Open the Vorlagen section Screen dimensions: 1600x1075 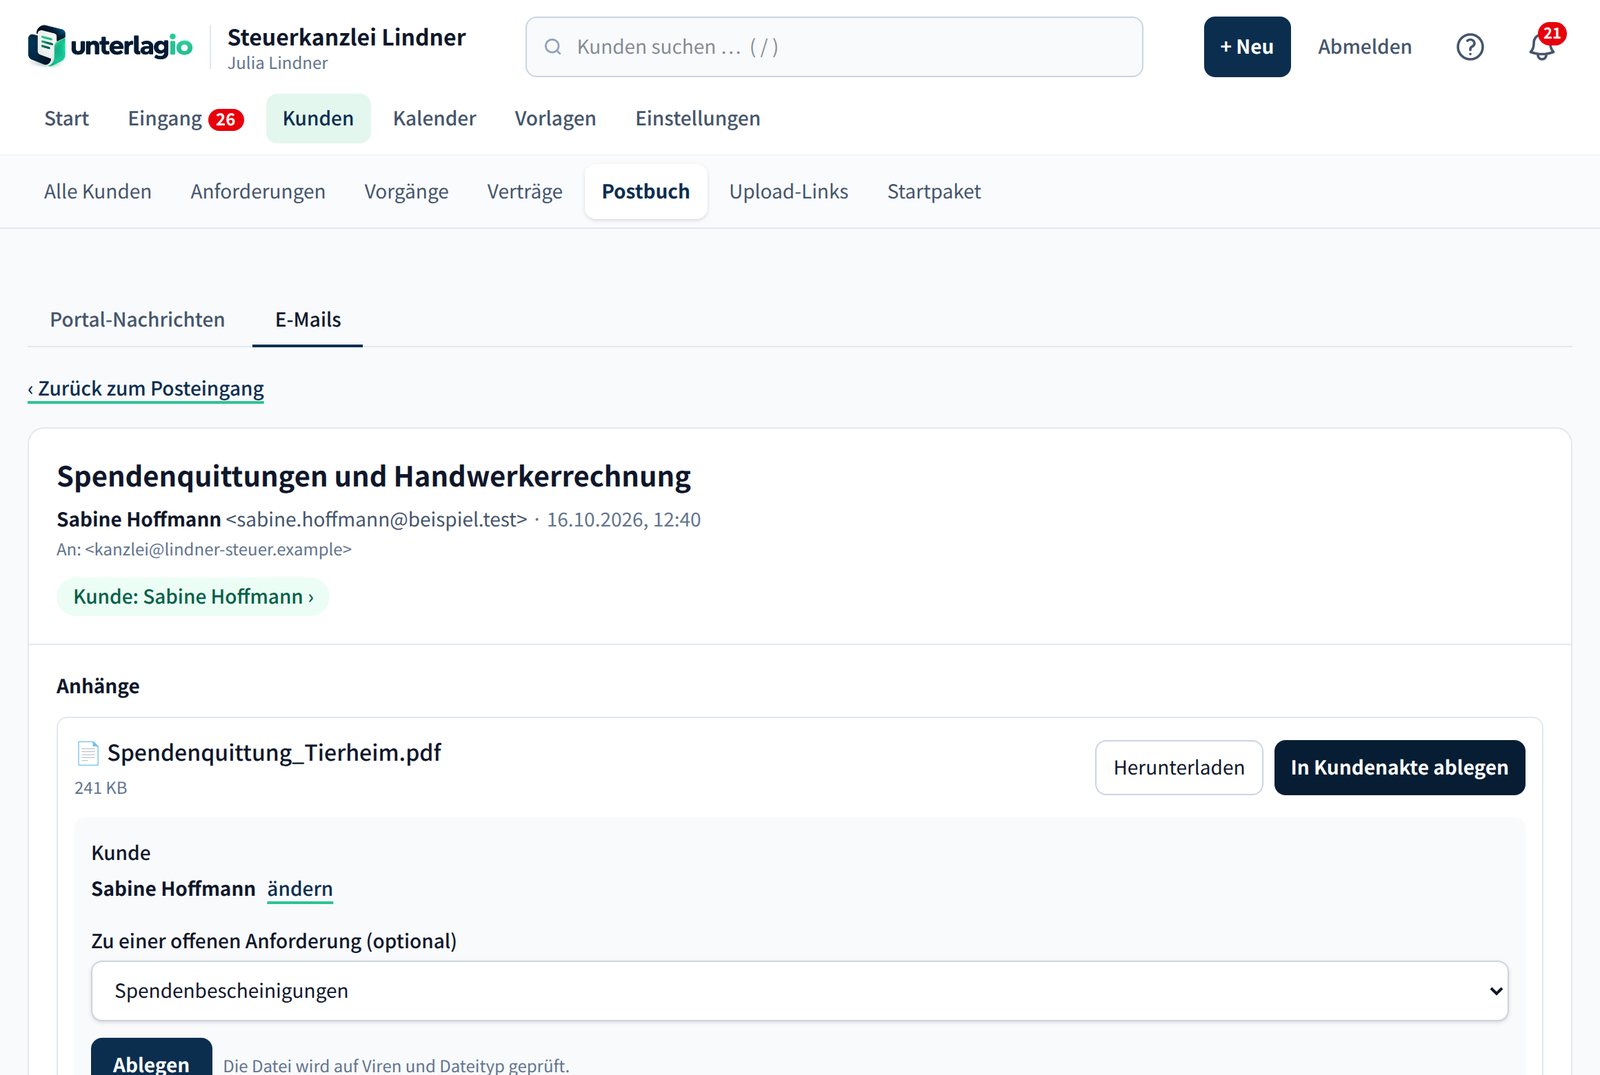(555, 119)
